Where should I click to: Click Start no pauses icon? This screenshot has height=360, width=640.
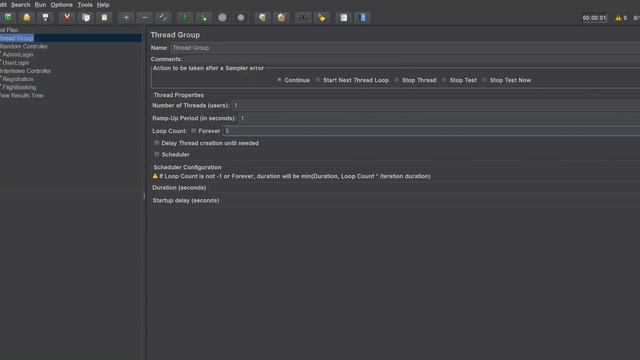pos(203,18)
